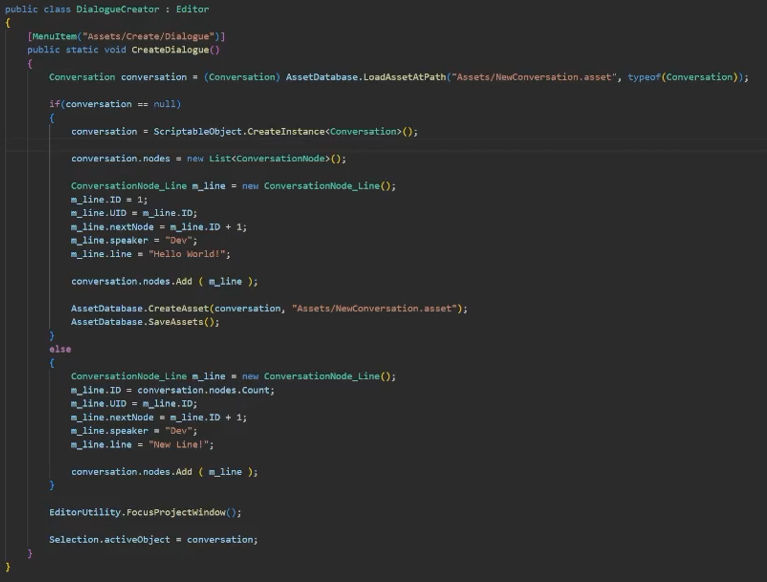767x582 pixels.
Task: Click the null keyword
Action: coord(164,104)
